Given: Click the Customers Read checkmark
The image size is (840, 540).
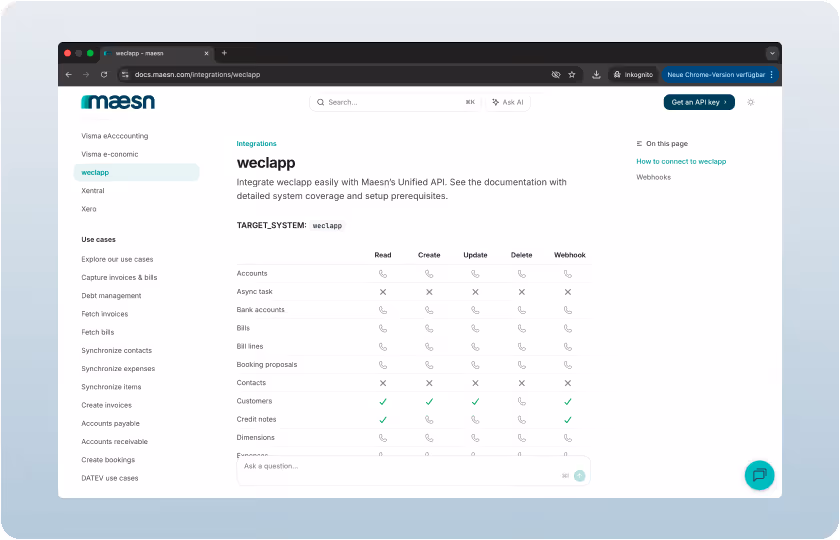Looking at the screenshot, I should [383, 401].
